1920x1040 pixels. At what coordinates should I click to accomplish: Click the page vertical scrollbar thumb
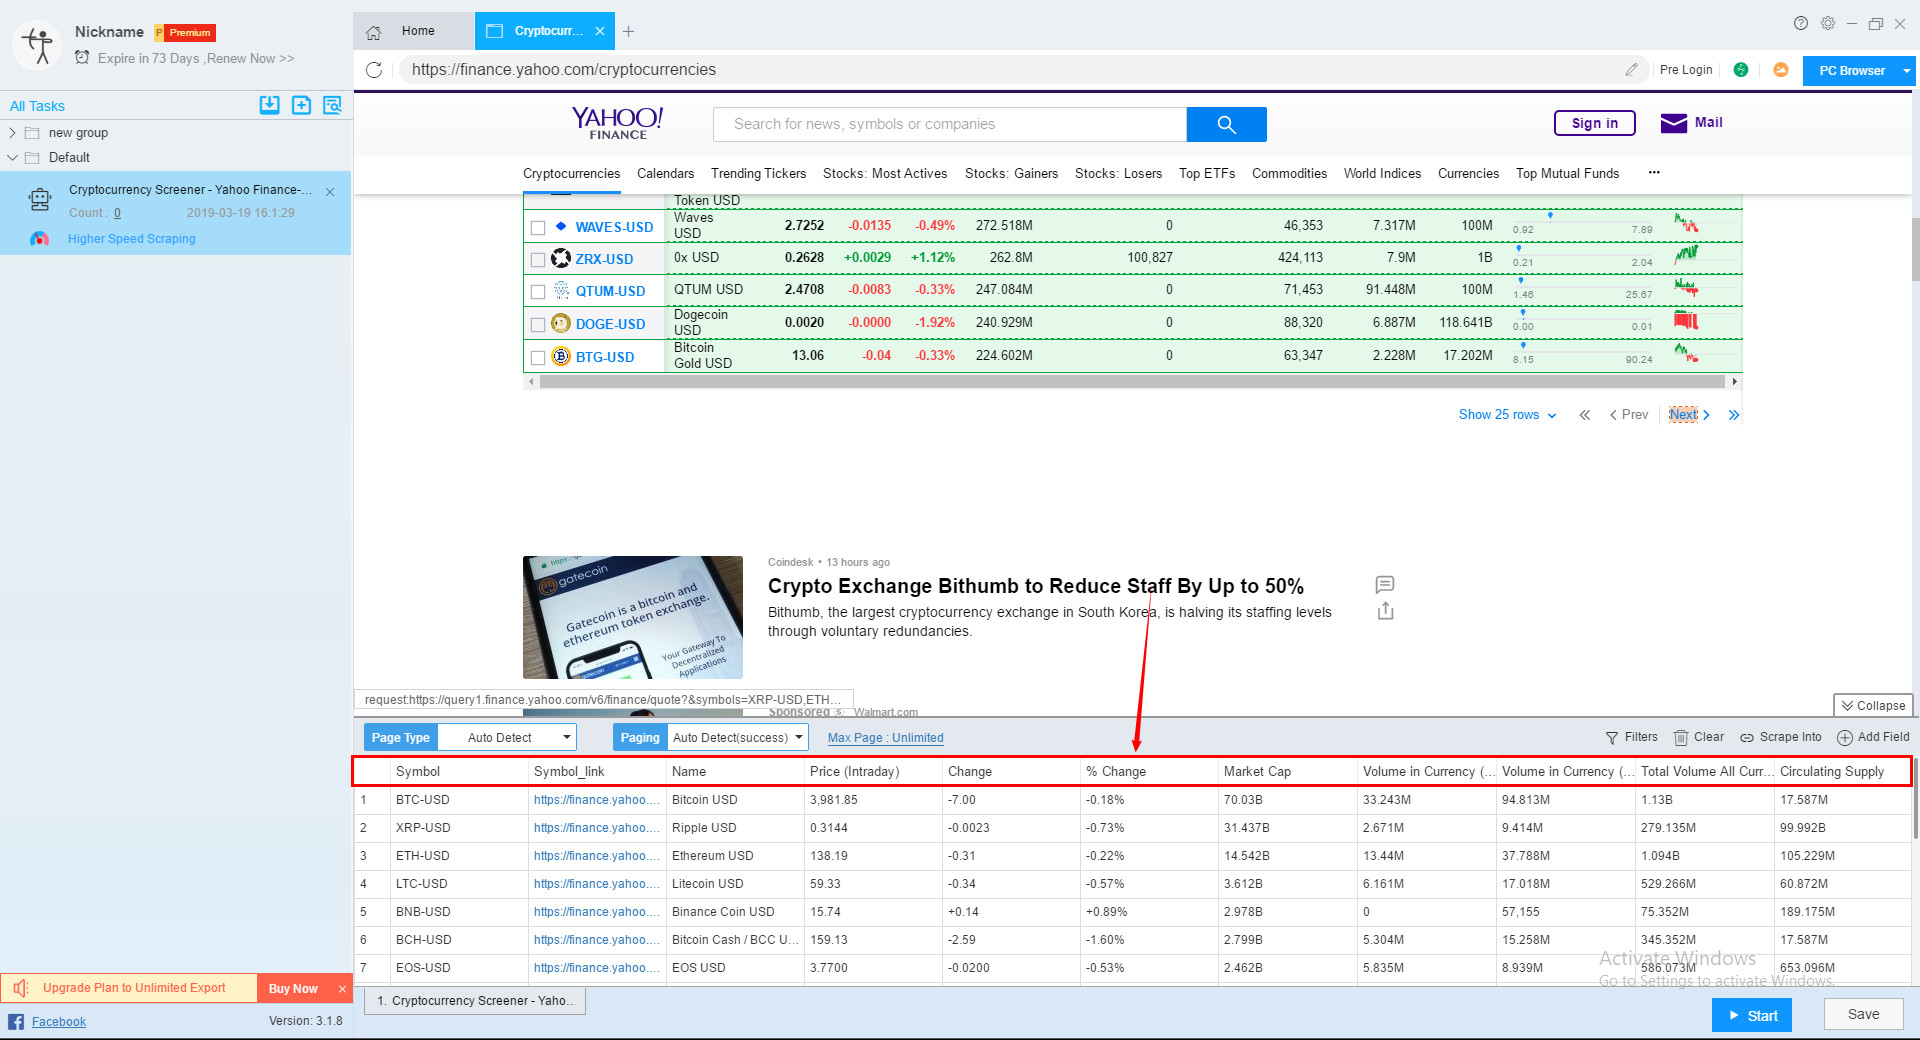(x=1915, y=250)
